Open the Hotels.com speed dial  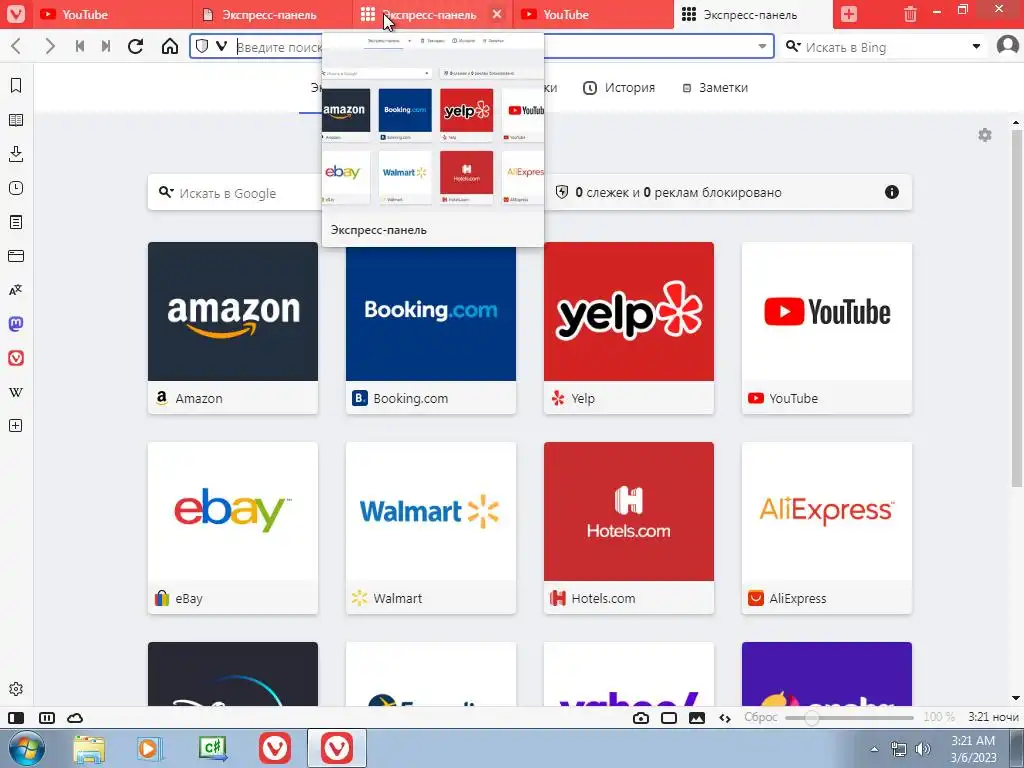pyautogui.click(x=628, y=528)
